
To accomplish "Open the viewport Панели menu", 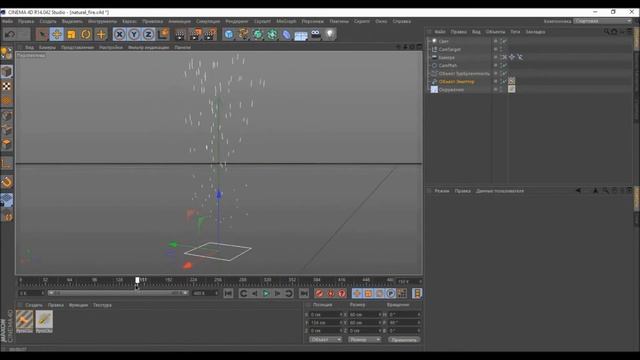I will click(x=182, y=47).
